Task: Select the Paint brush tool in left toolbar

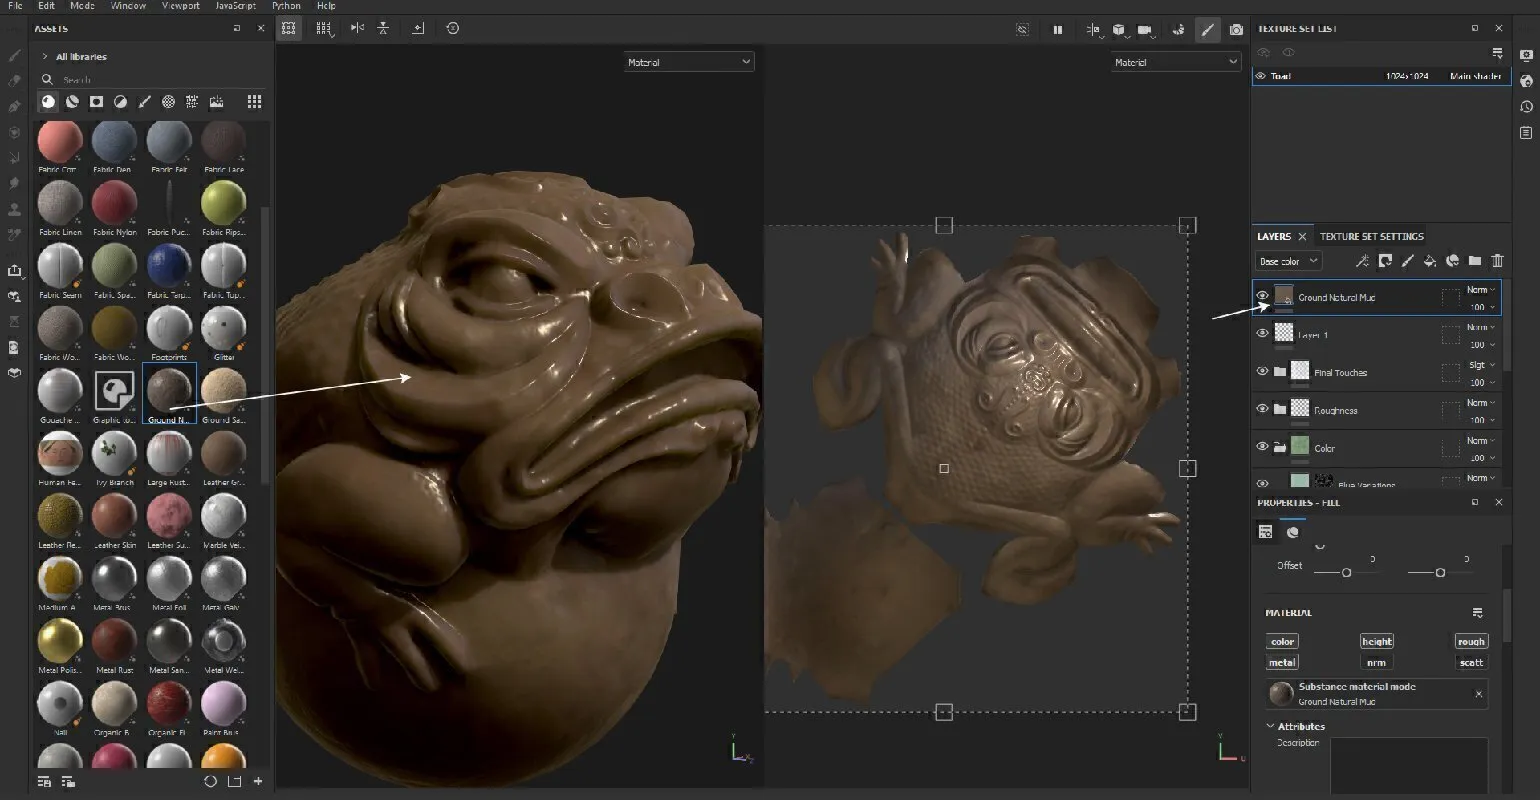Action: click(x=14, y=56)
